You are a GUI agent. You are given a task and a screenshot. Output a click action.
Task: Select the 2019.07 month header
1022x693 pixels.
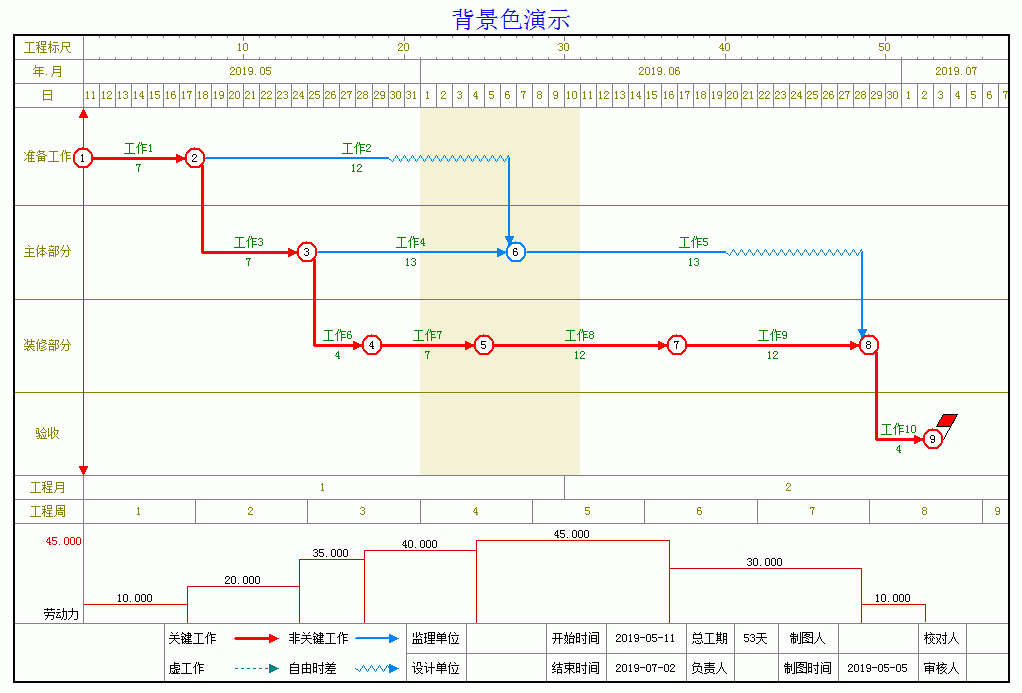pyautogui.click(x=956, y=71)
